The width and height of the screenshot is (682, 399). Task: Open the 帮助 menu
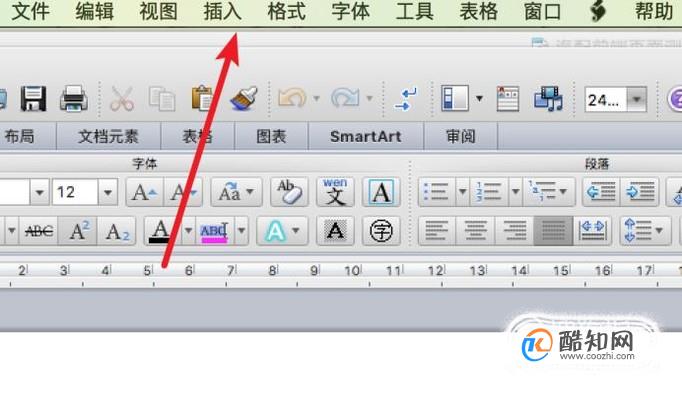654,11
